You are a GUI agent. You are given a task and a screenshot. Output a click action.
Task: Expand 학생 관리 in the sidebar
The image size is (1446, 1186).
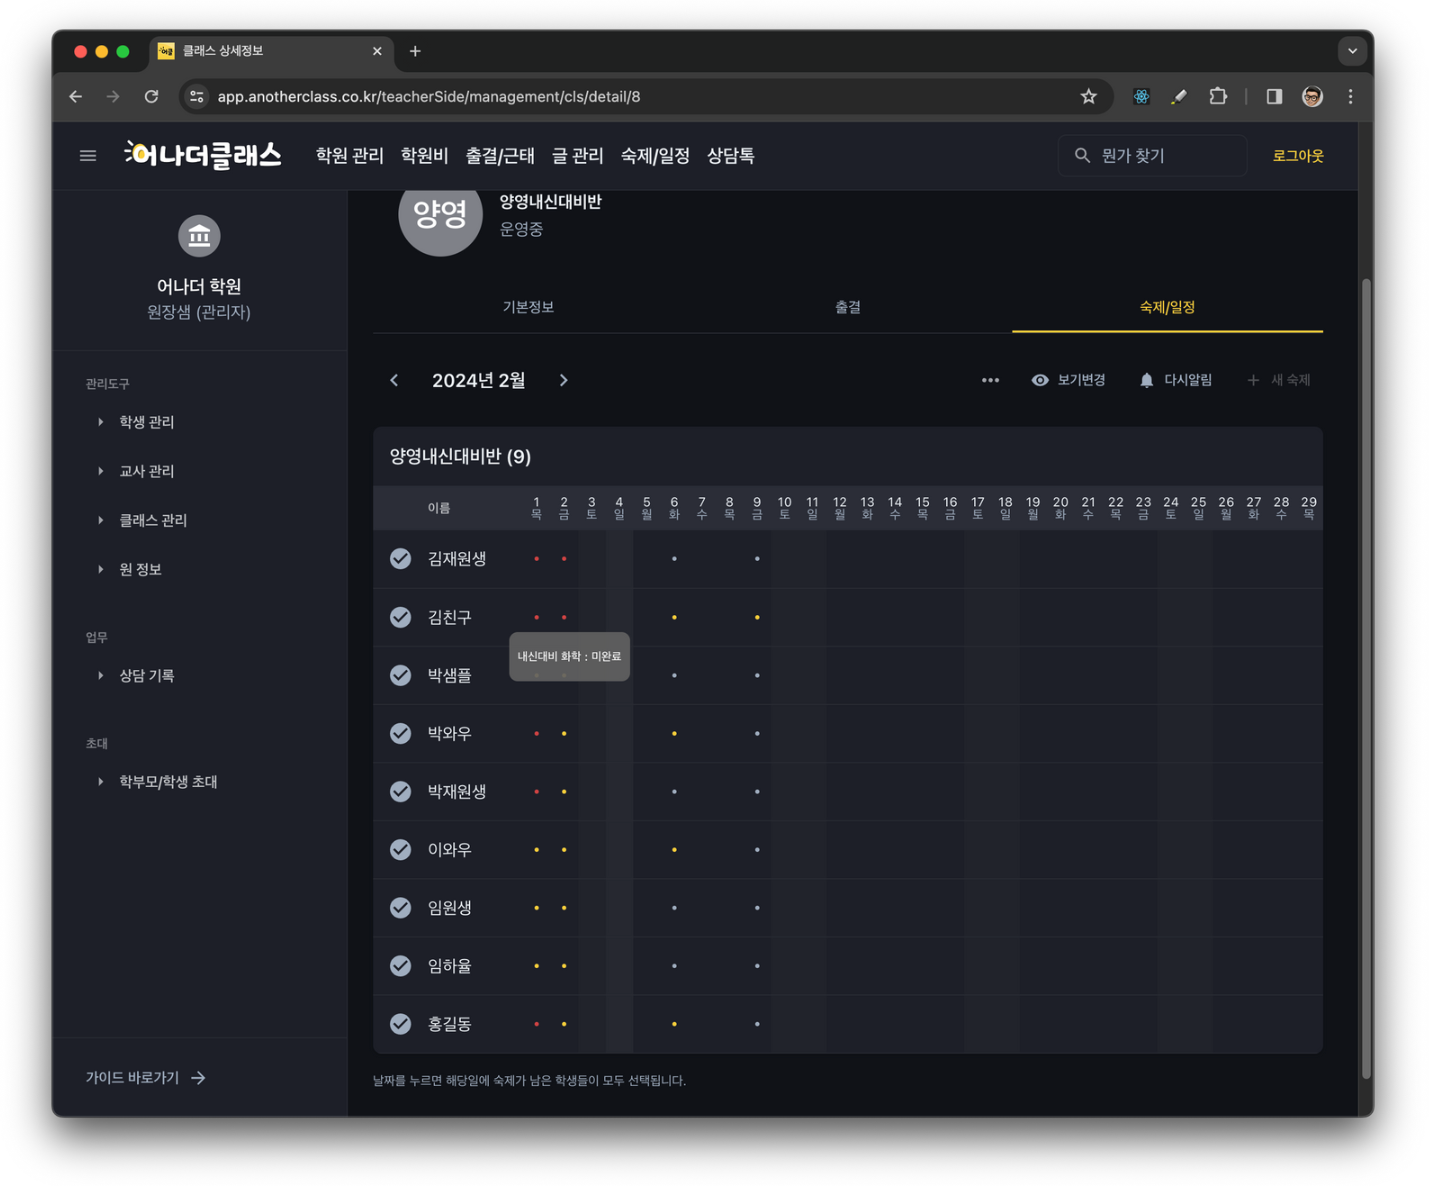146,422
